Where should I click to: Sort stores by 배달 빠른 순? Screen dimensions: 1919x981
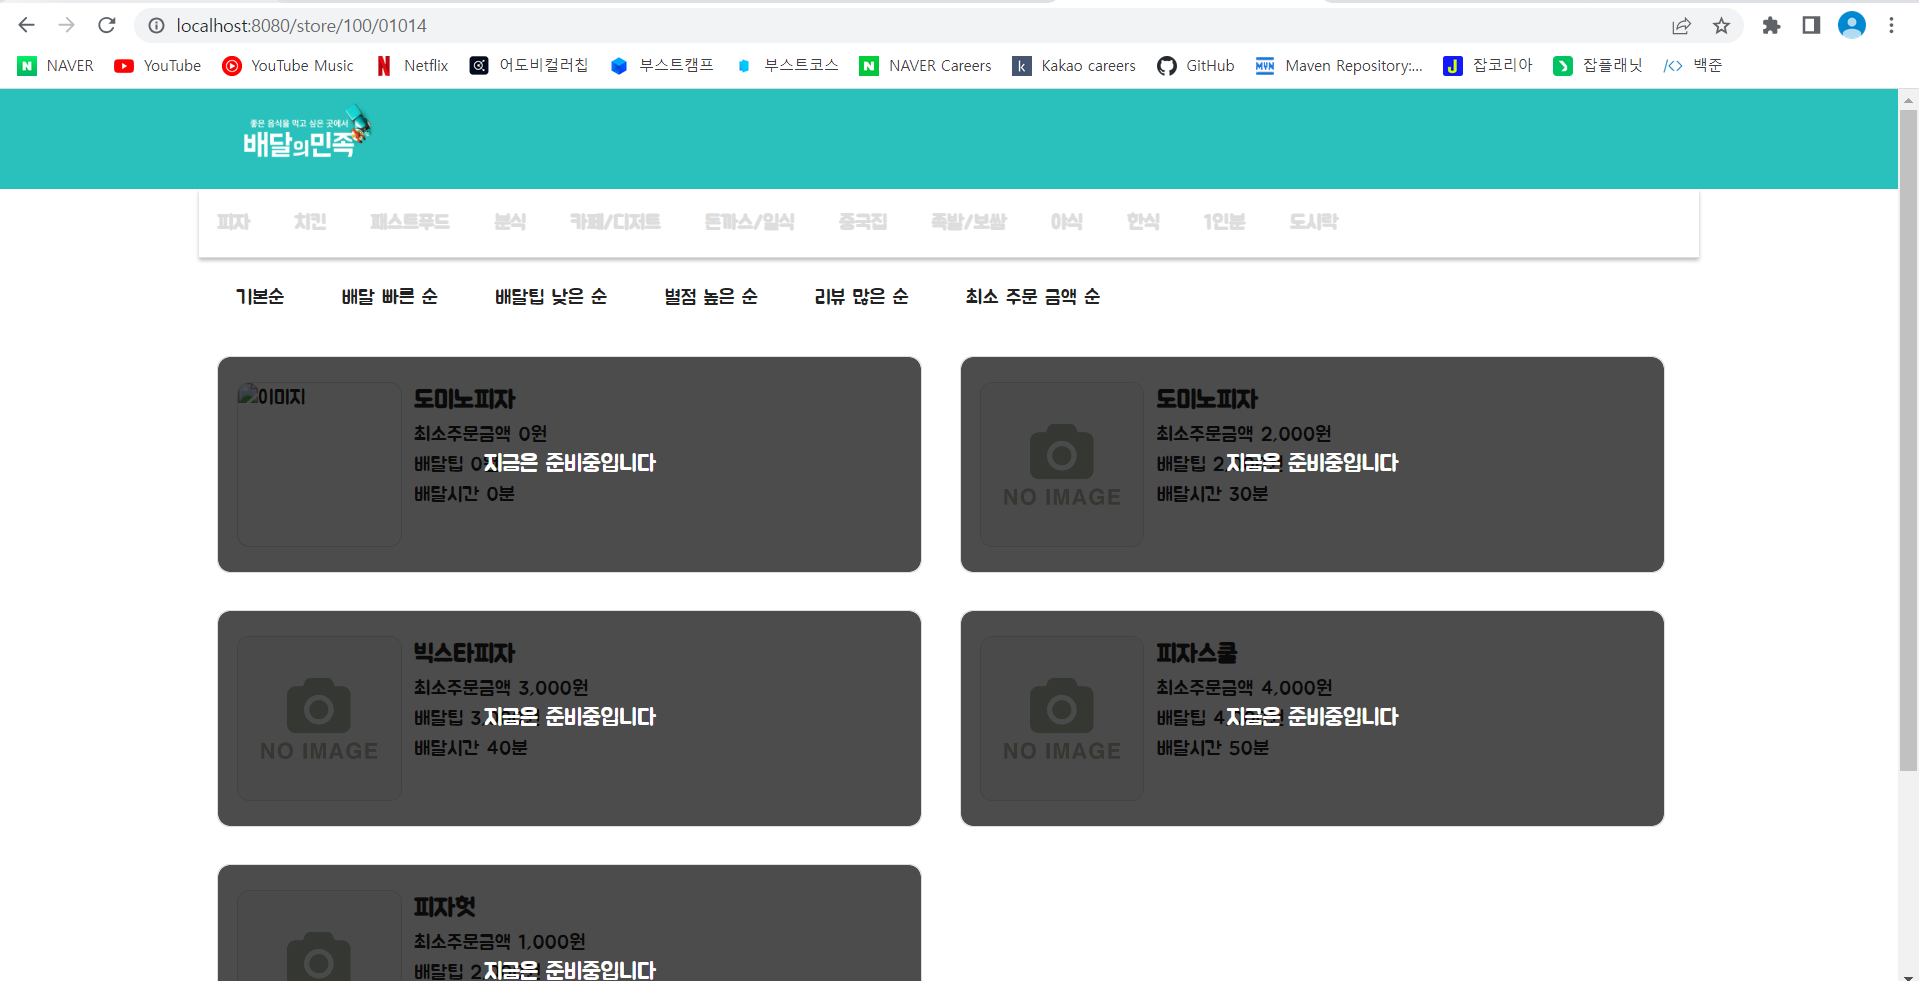[x=390, y=296]
